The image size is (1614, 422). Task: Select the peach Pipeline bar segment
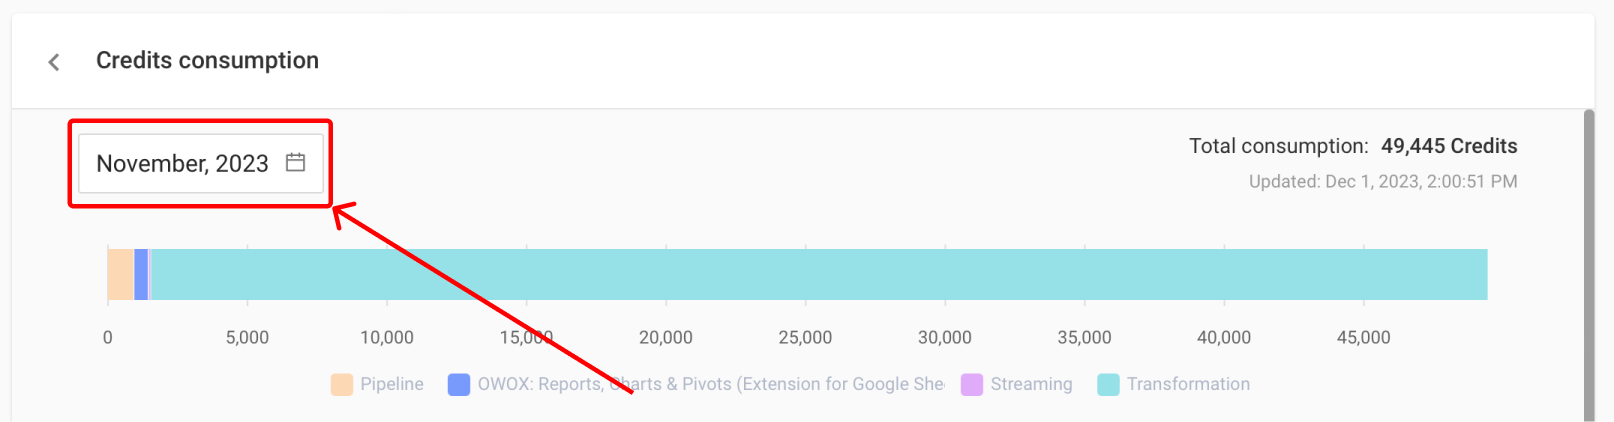click(x=120, y=274)
